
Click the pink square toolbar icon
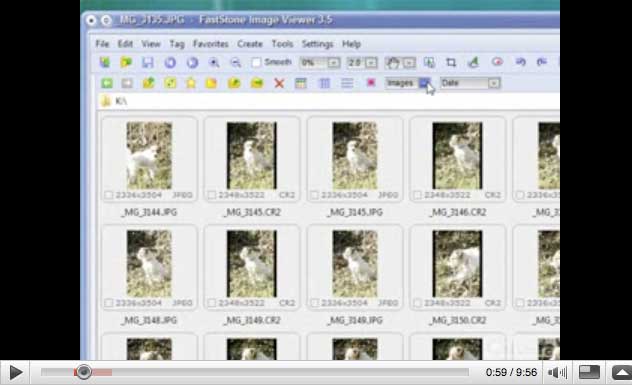coord(371,83)
